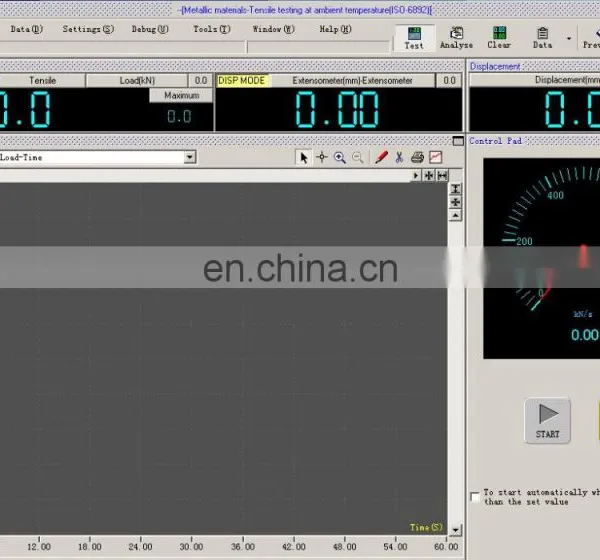Click the 12.00 time axis label
The height and width of the screenshot is (560, 600).
[39, 547]
